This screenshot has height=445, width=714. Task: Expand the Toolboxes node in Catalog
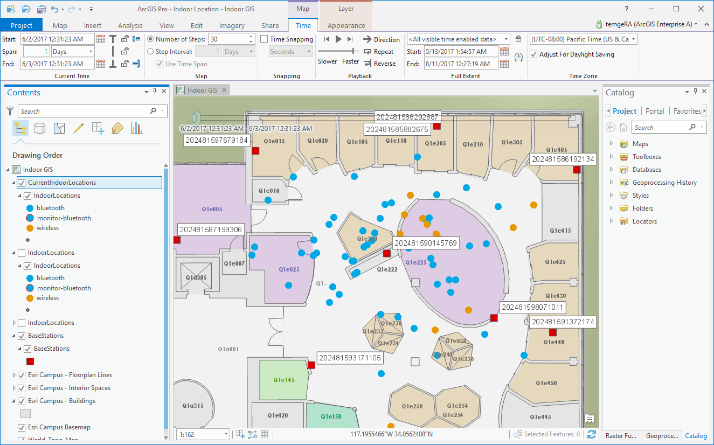click(x=612, y=157)
